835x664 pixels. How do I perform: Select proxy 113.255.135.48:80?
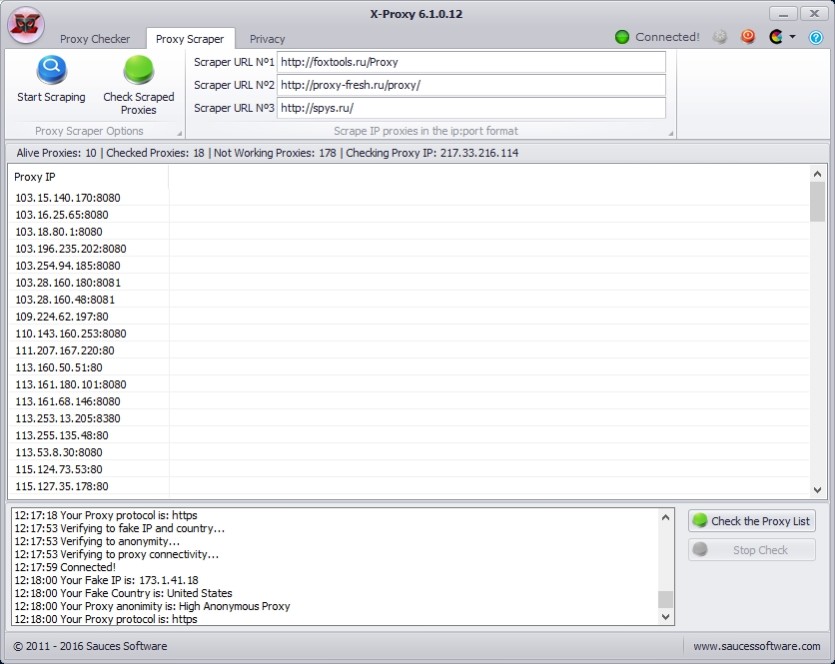pyautogui.click(x=62, y=436)
